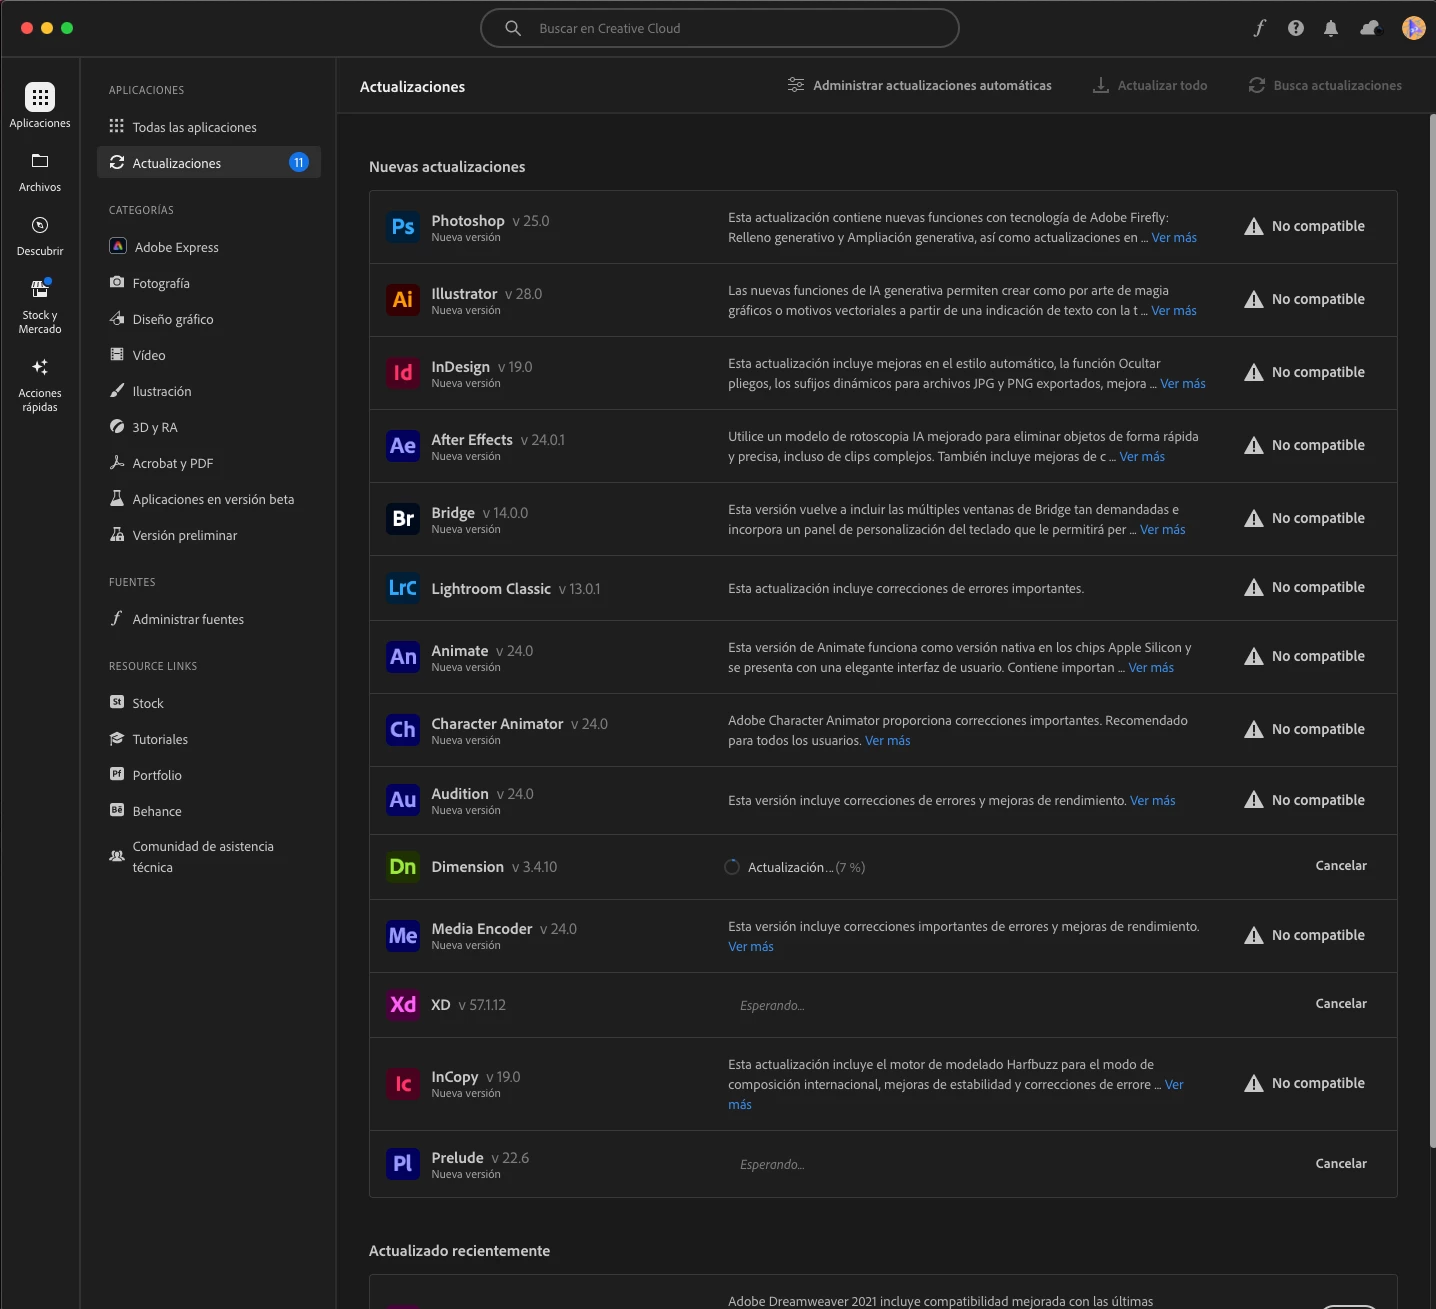Click Ver más in the Bridge description
Screen dimensions: 1436x1309
coord(1163,530)
